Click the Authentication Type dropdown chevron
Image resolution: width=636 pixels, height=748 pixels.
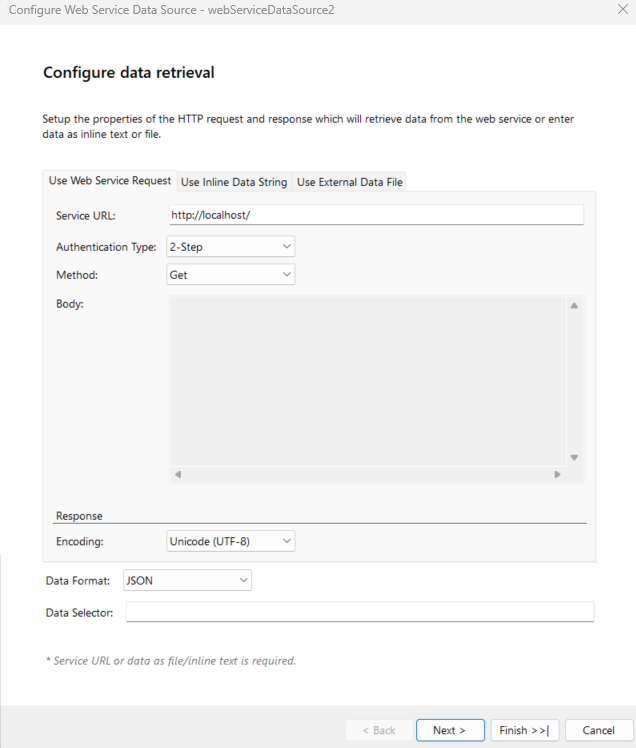click(287, 246)
